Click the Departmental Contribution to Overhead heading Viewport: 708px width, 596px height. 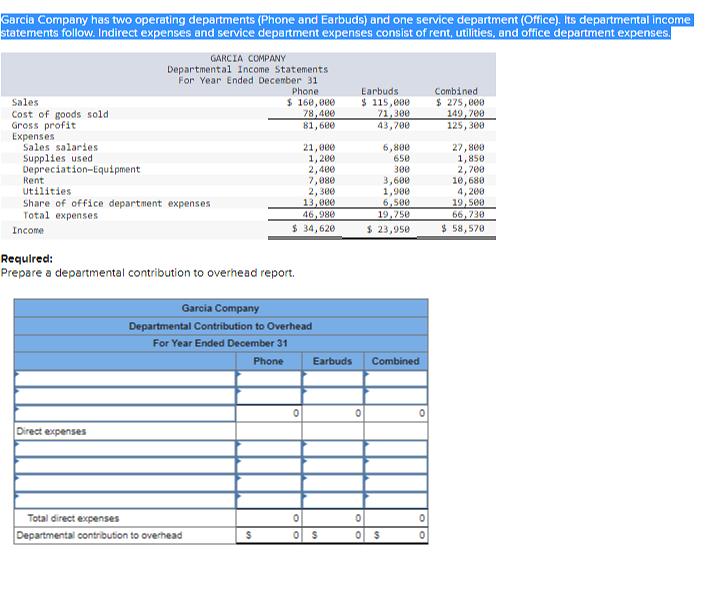pos(220,326)
